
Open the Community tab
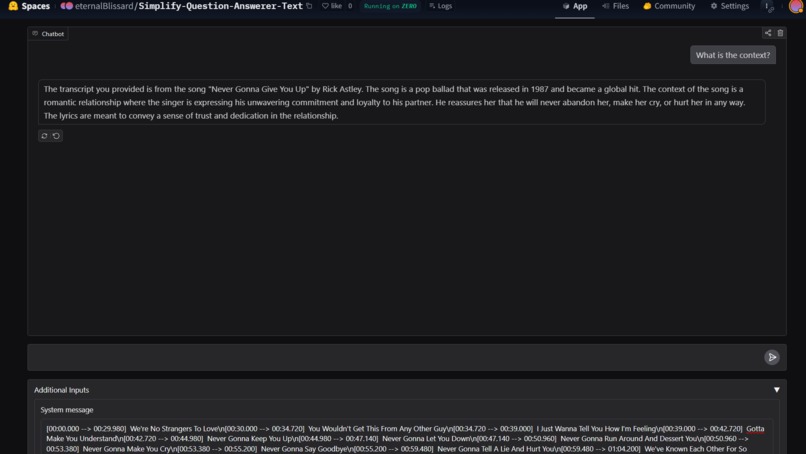[669, 6]
